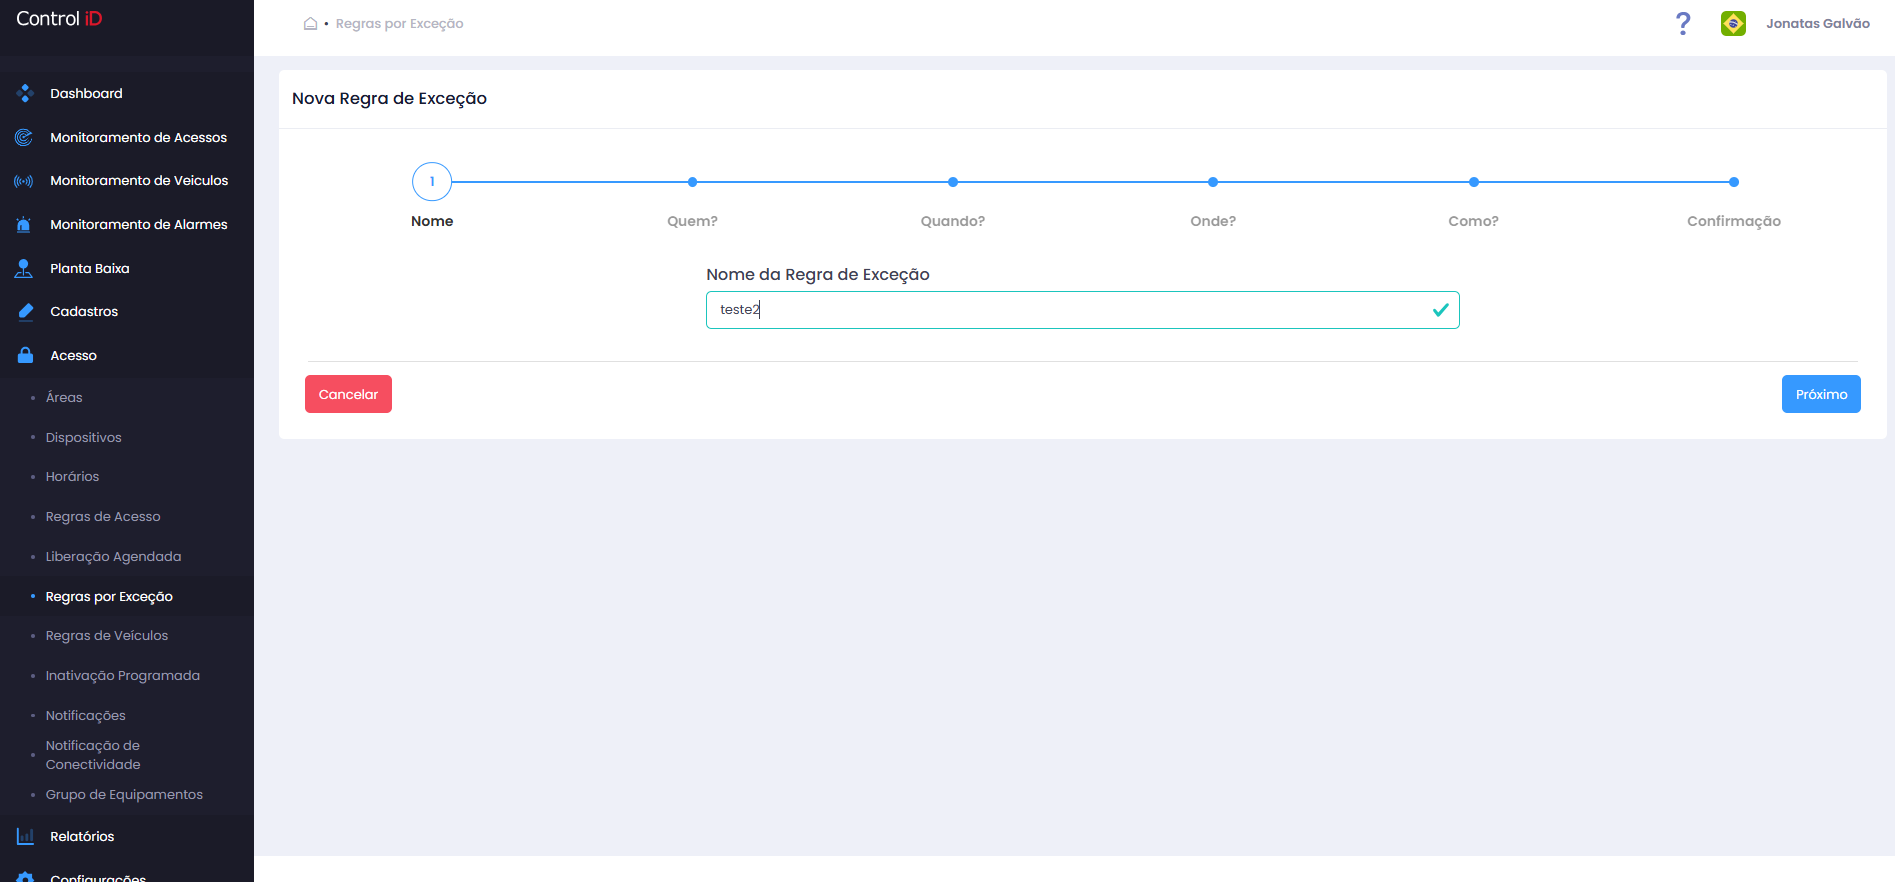This screenshot has height=882, width=1895.
Task: Click the Monitoramento de Alarmes siren icon
Action: 24,224
